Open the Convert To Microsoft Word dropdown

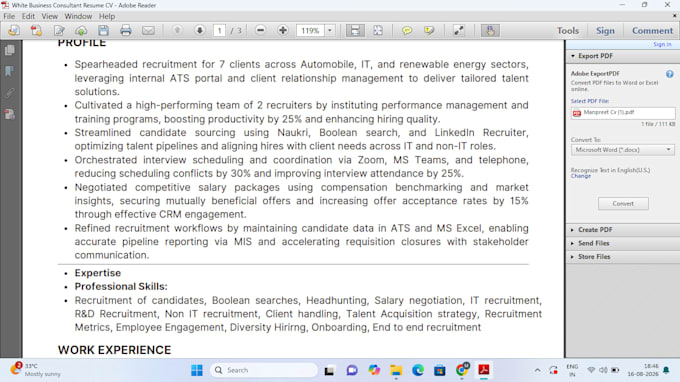coord(623,150)
